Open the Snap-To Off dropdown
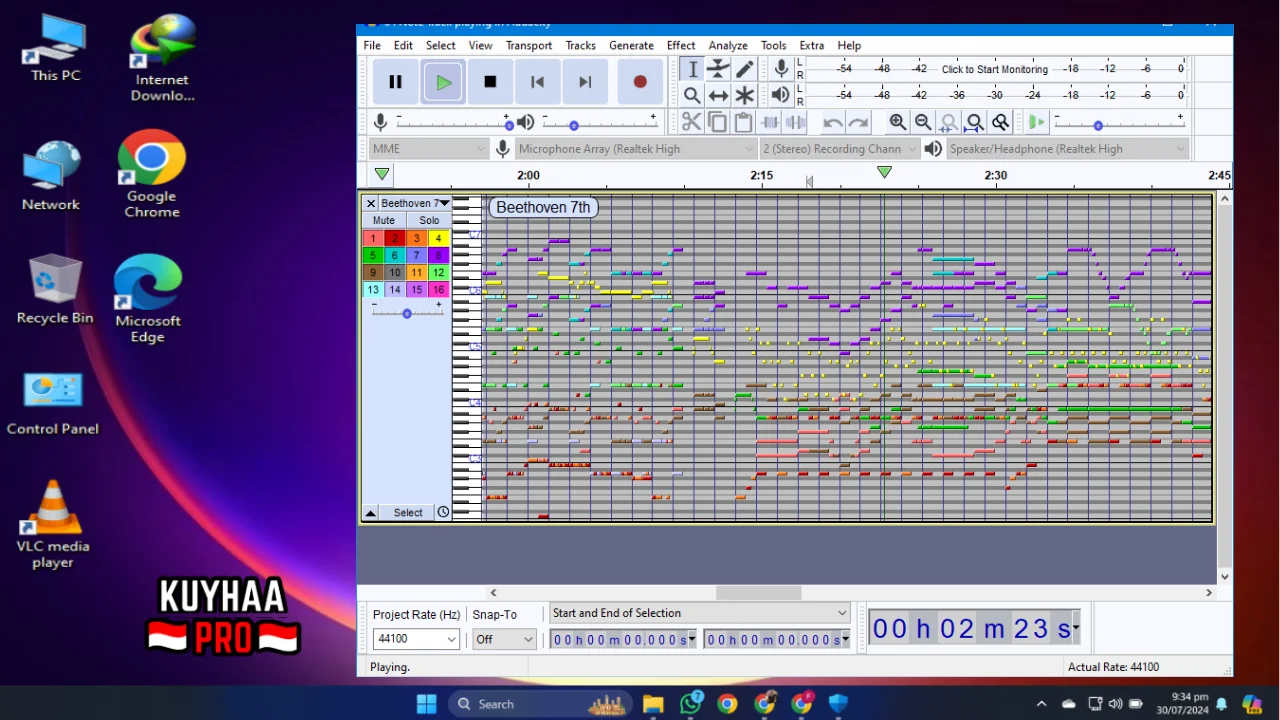1280x720 pixels. [x=504, y=639]
